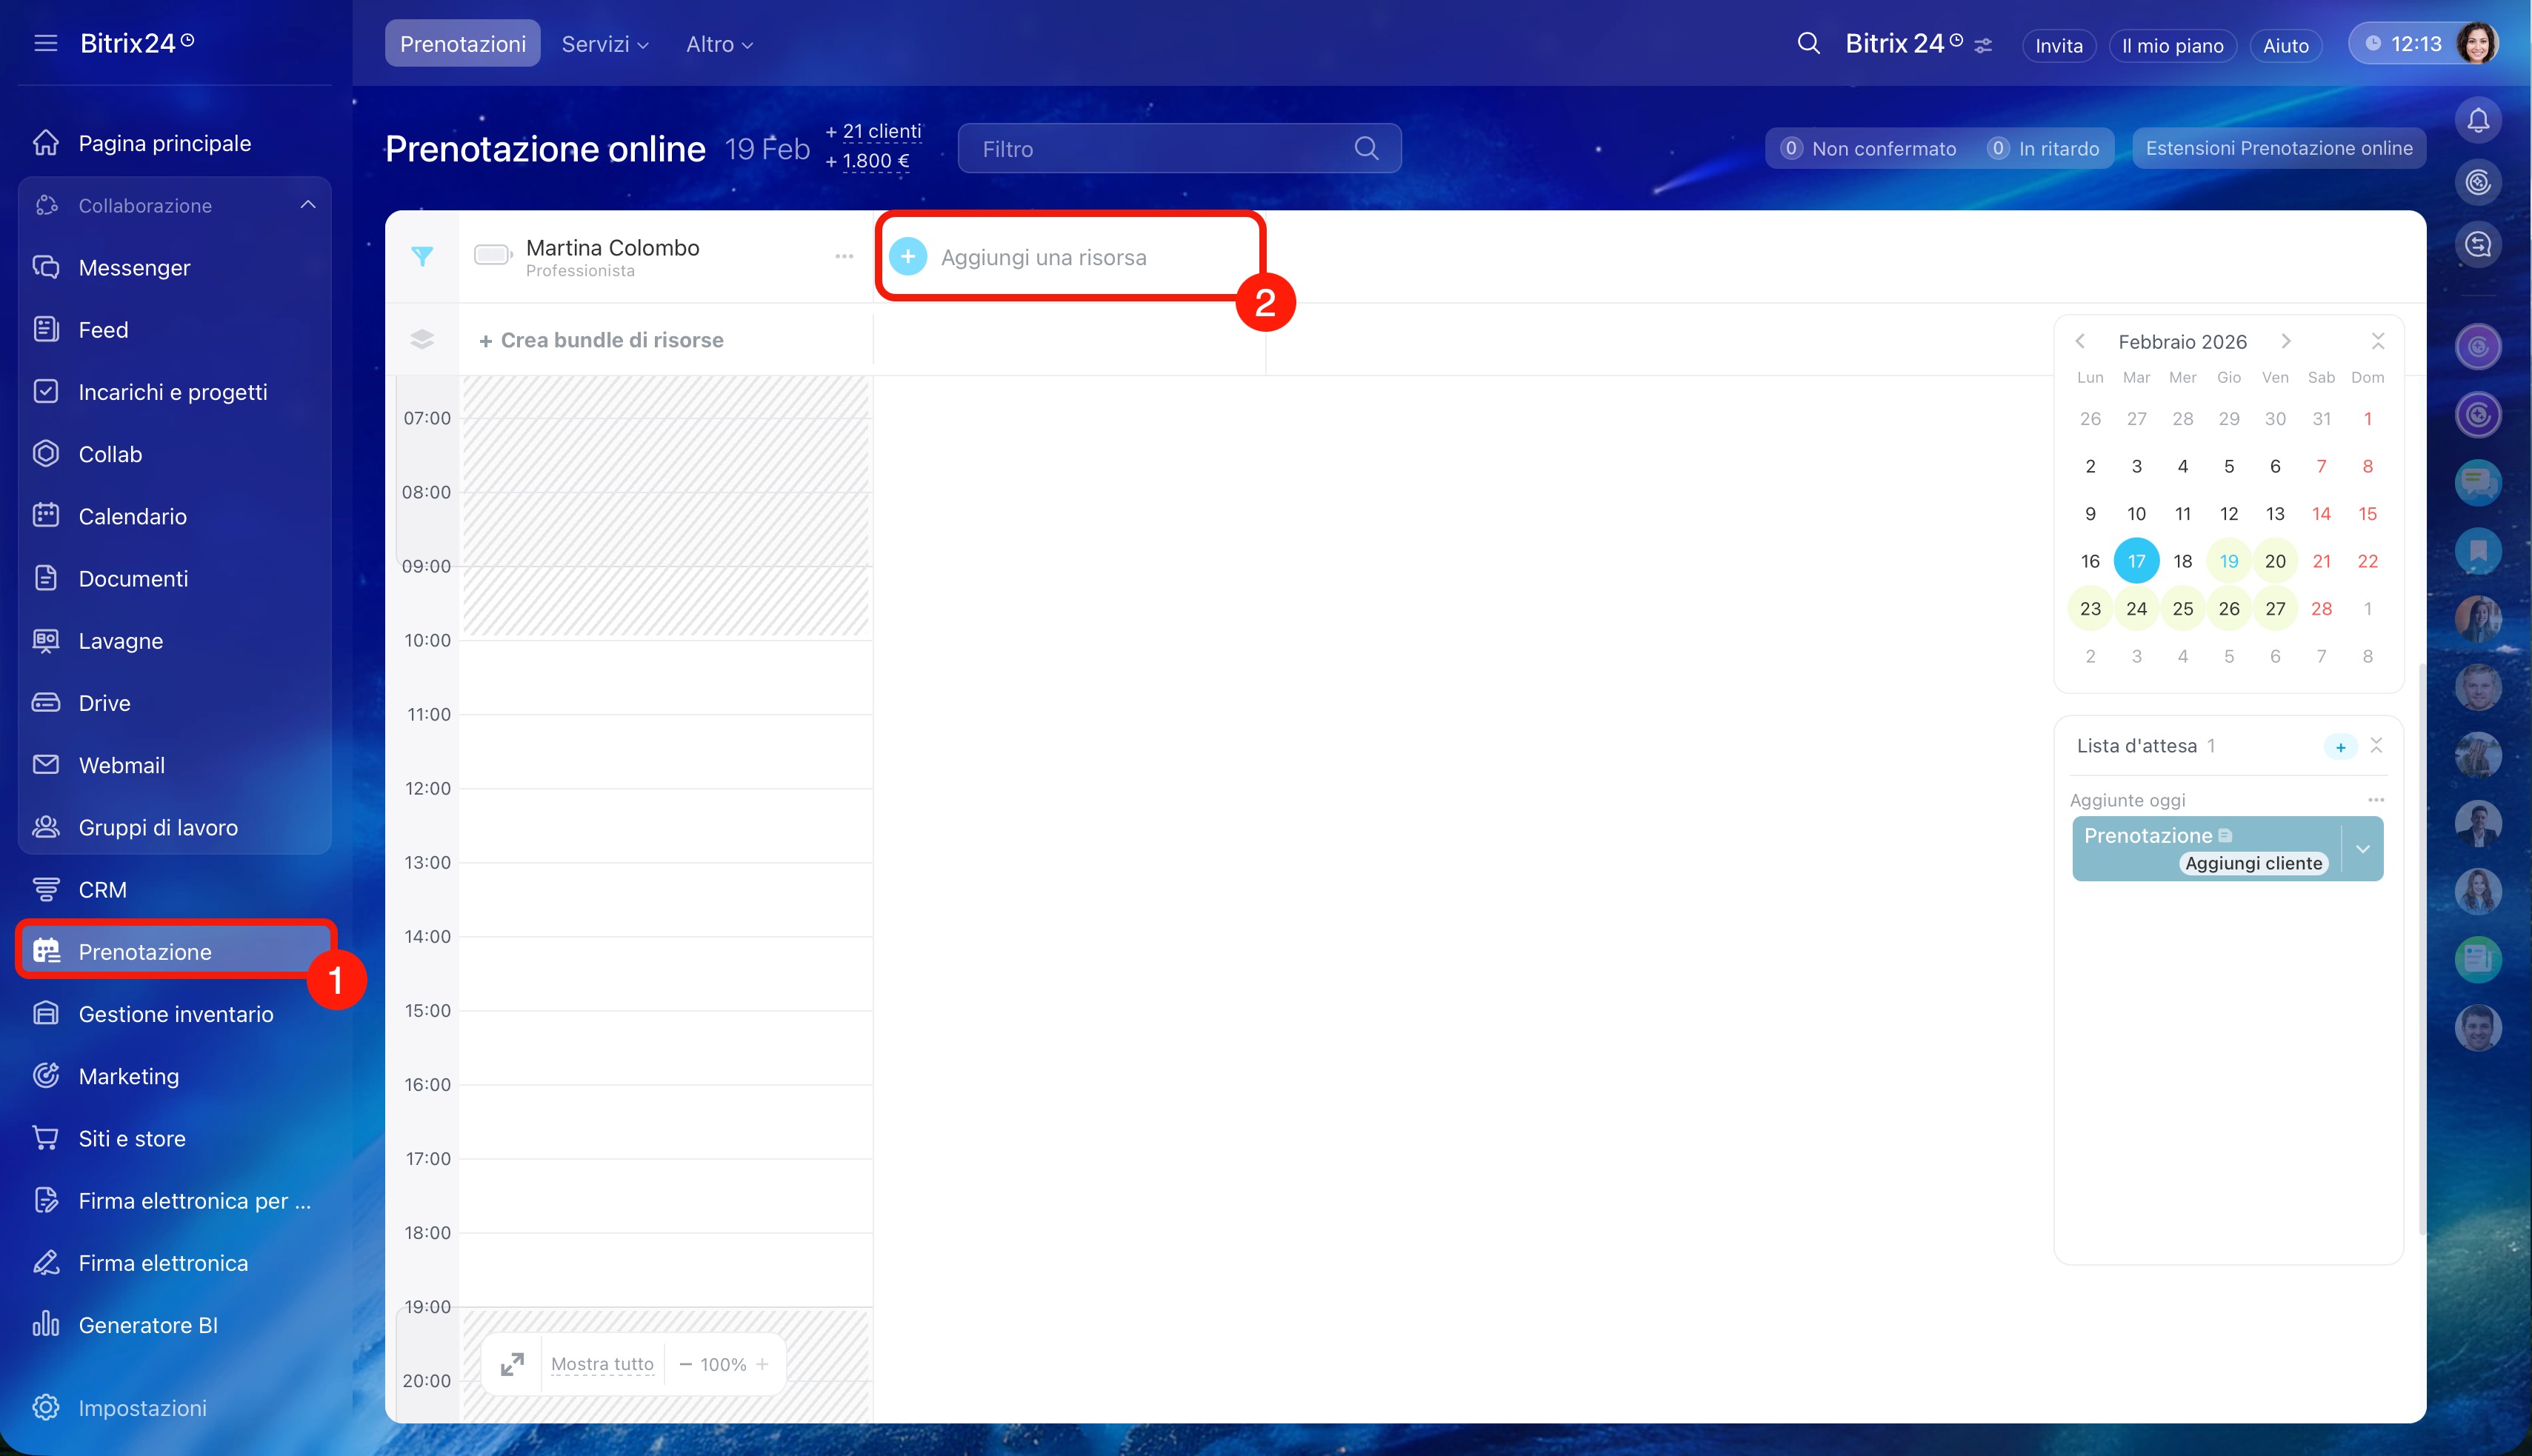Screen dimensions: 2532x1456
Task: Toggle the hamburger menu icon
Action: (46, 43)
